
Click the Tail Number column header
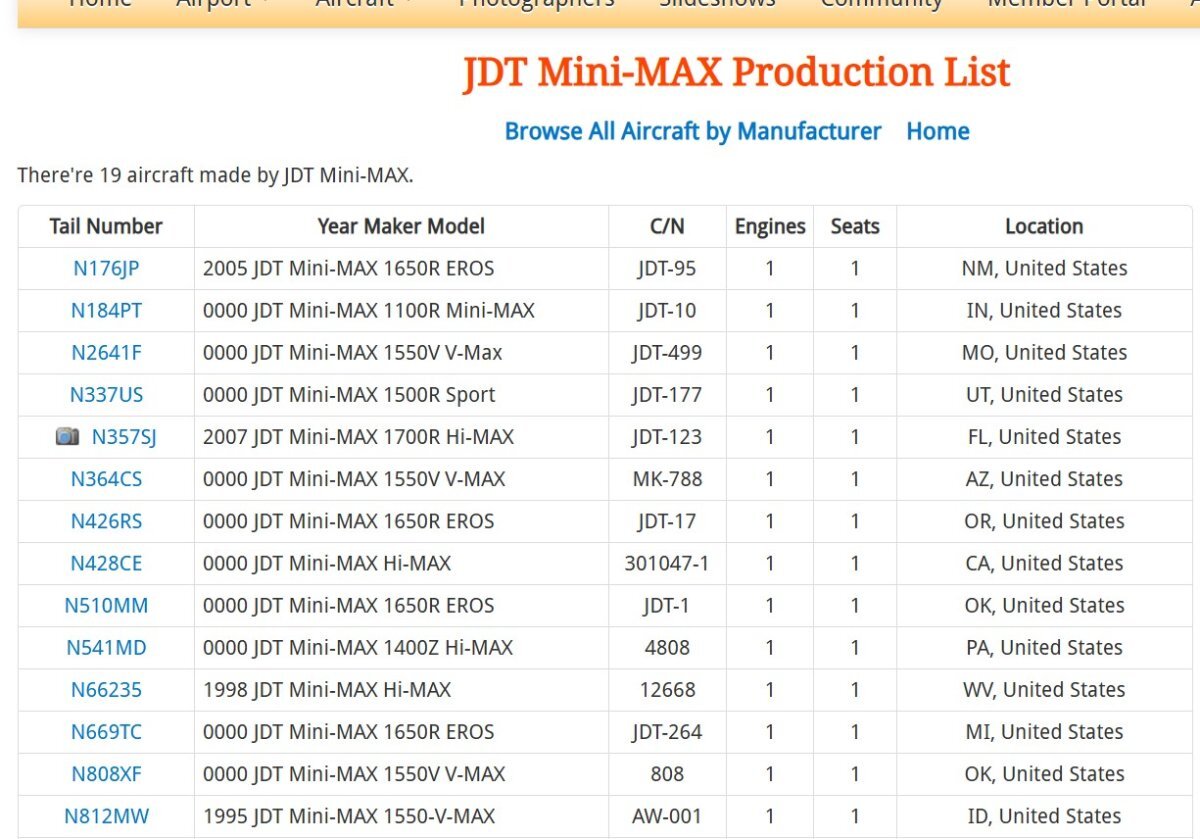point(106,226)
